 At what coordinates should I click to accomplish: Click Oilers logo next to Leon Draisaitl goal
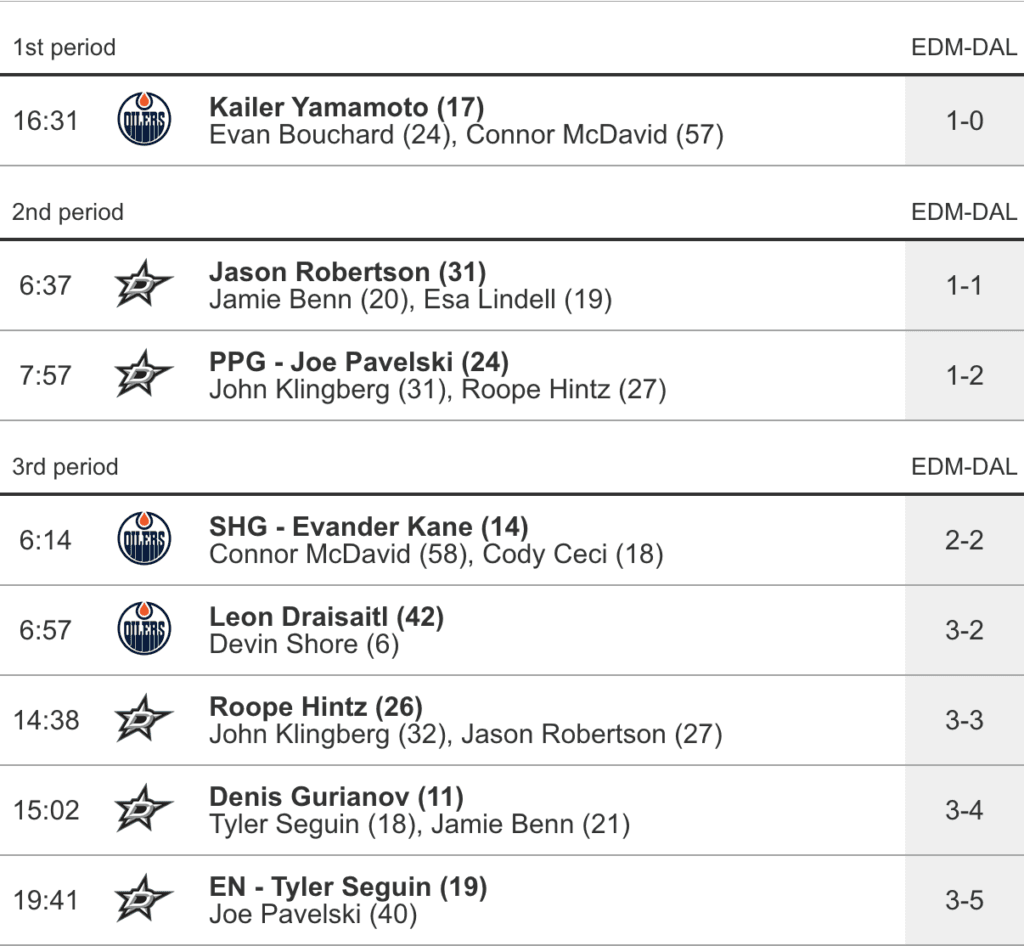click(144, 630)
